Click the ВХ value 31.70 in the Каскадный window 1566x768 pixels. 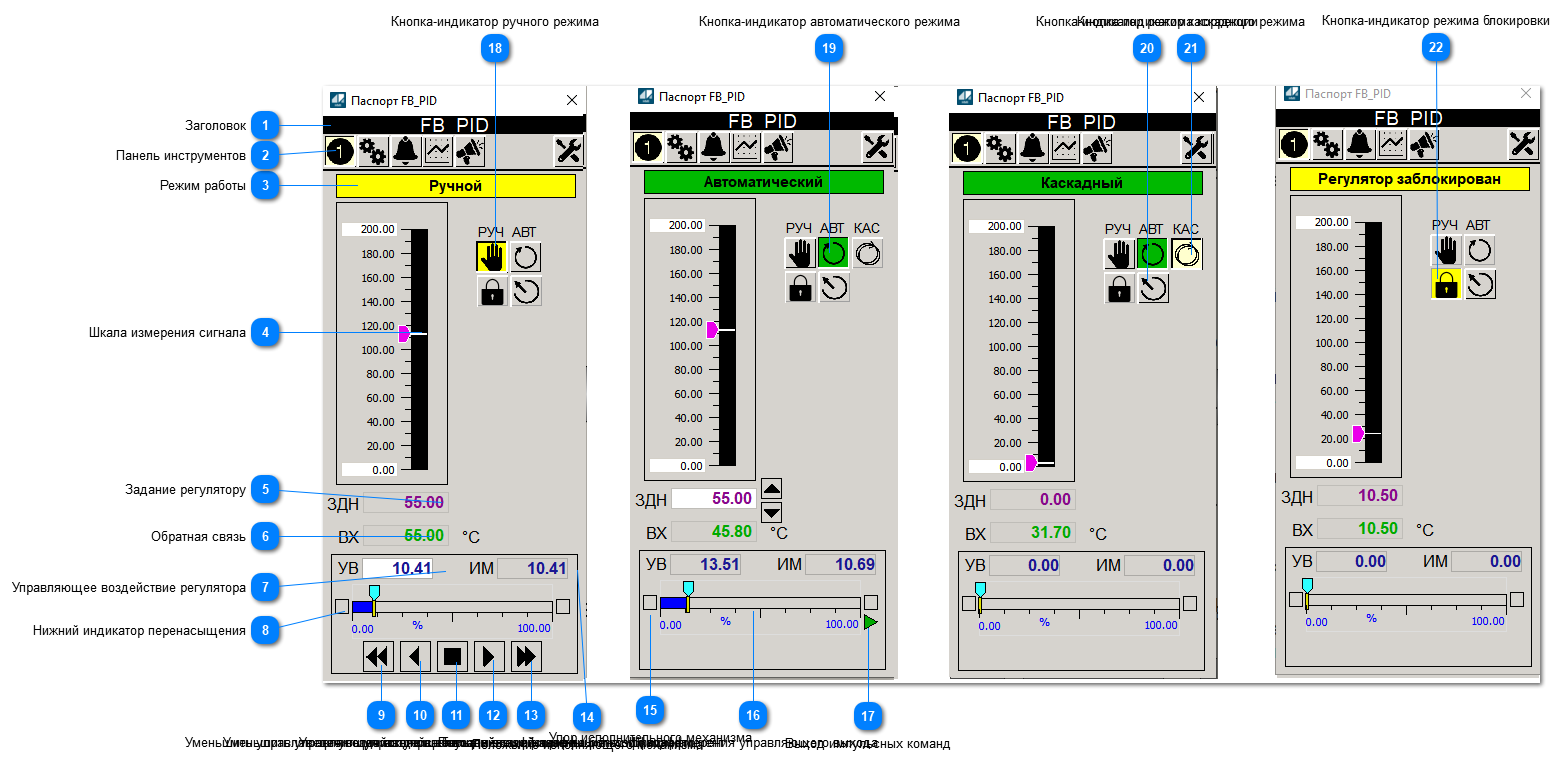click(1033, 533)
